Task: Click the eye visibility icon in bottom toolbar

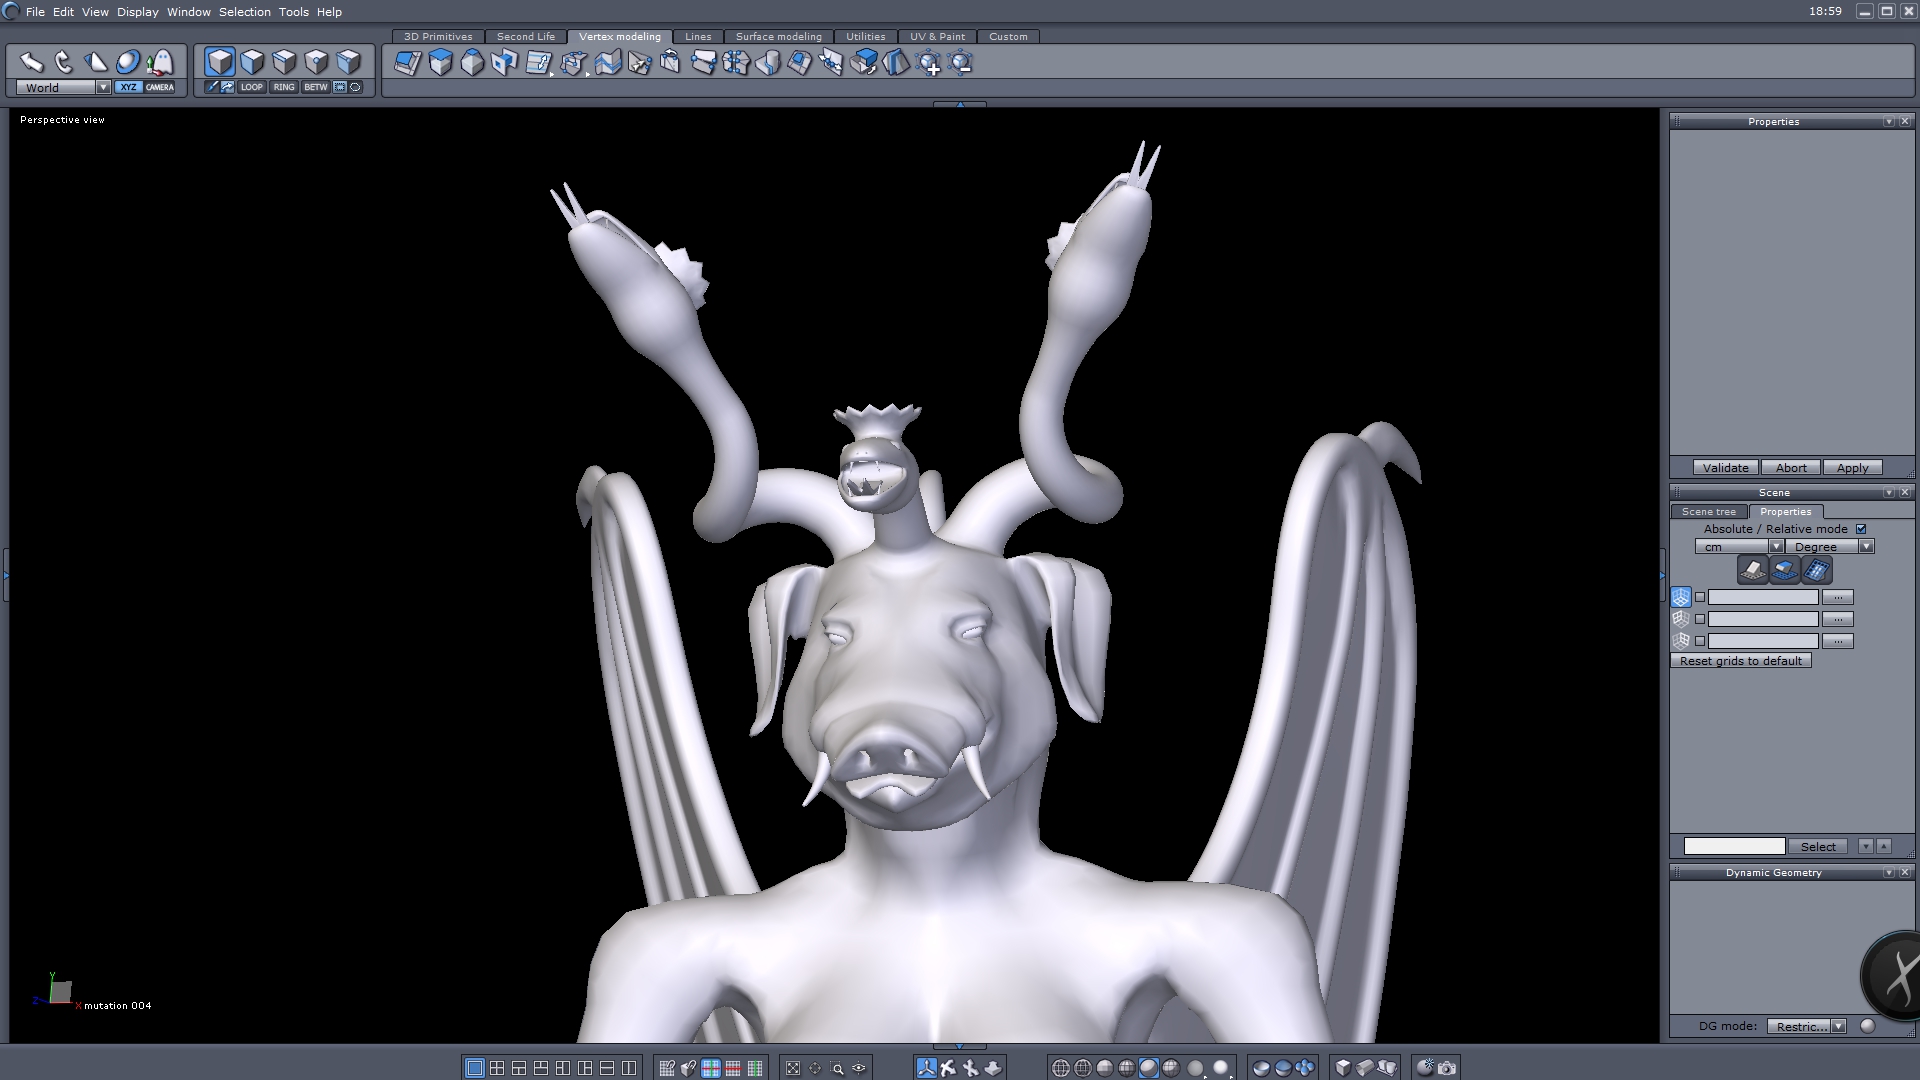Action: pyautogui.click(x=859, y=1068)
